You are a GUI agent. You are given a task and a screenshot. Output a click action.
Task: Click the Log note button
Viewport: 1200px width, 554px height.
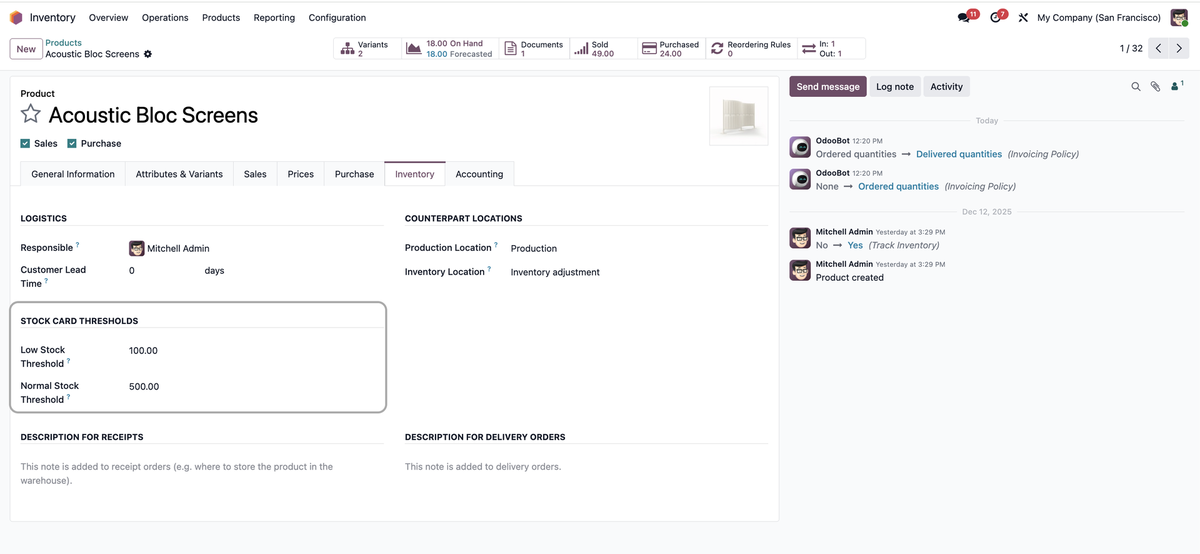coord(895,87)
